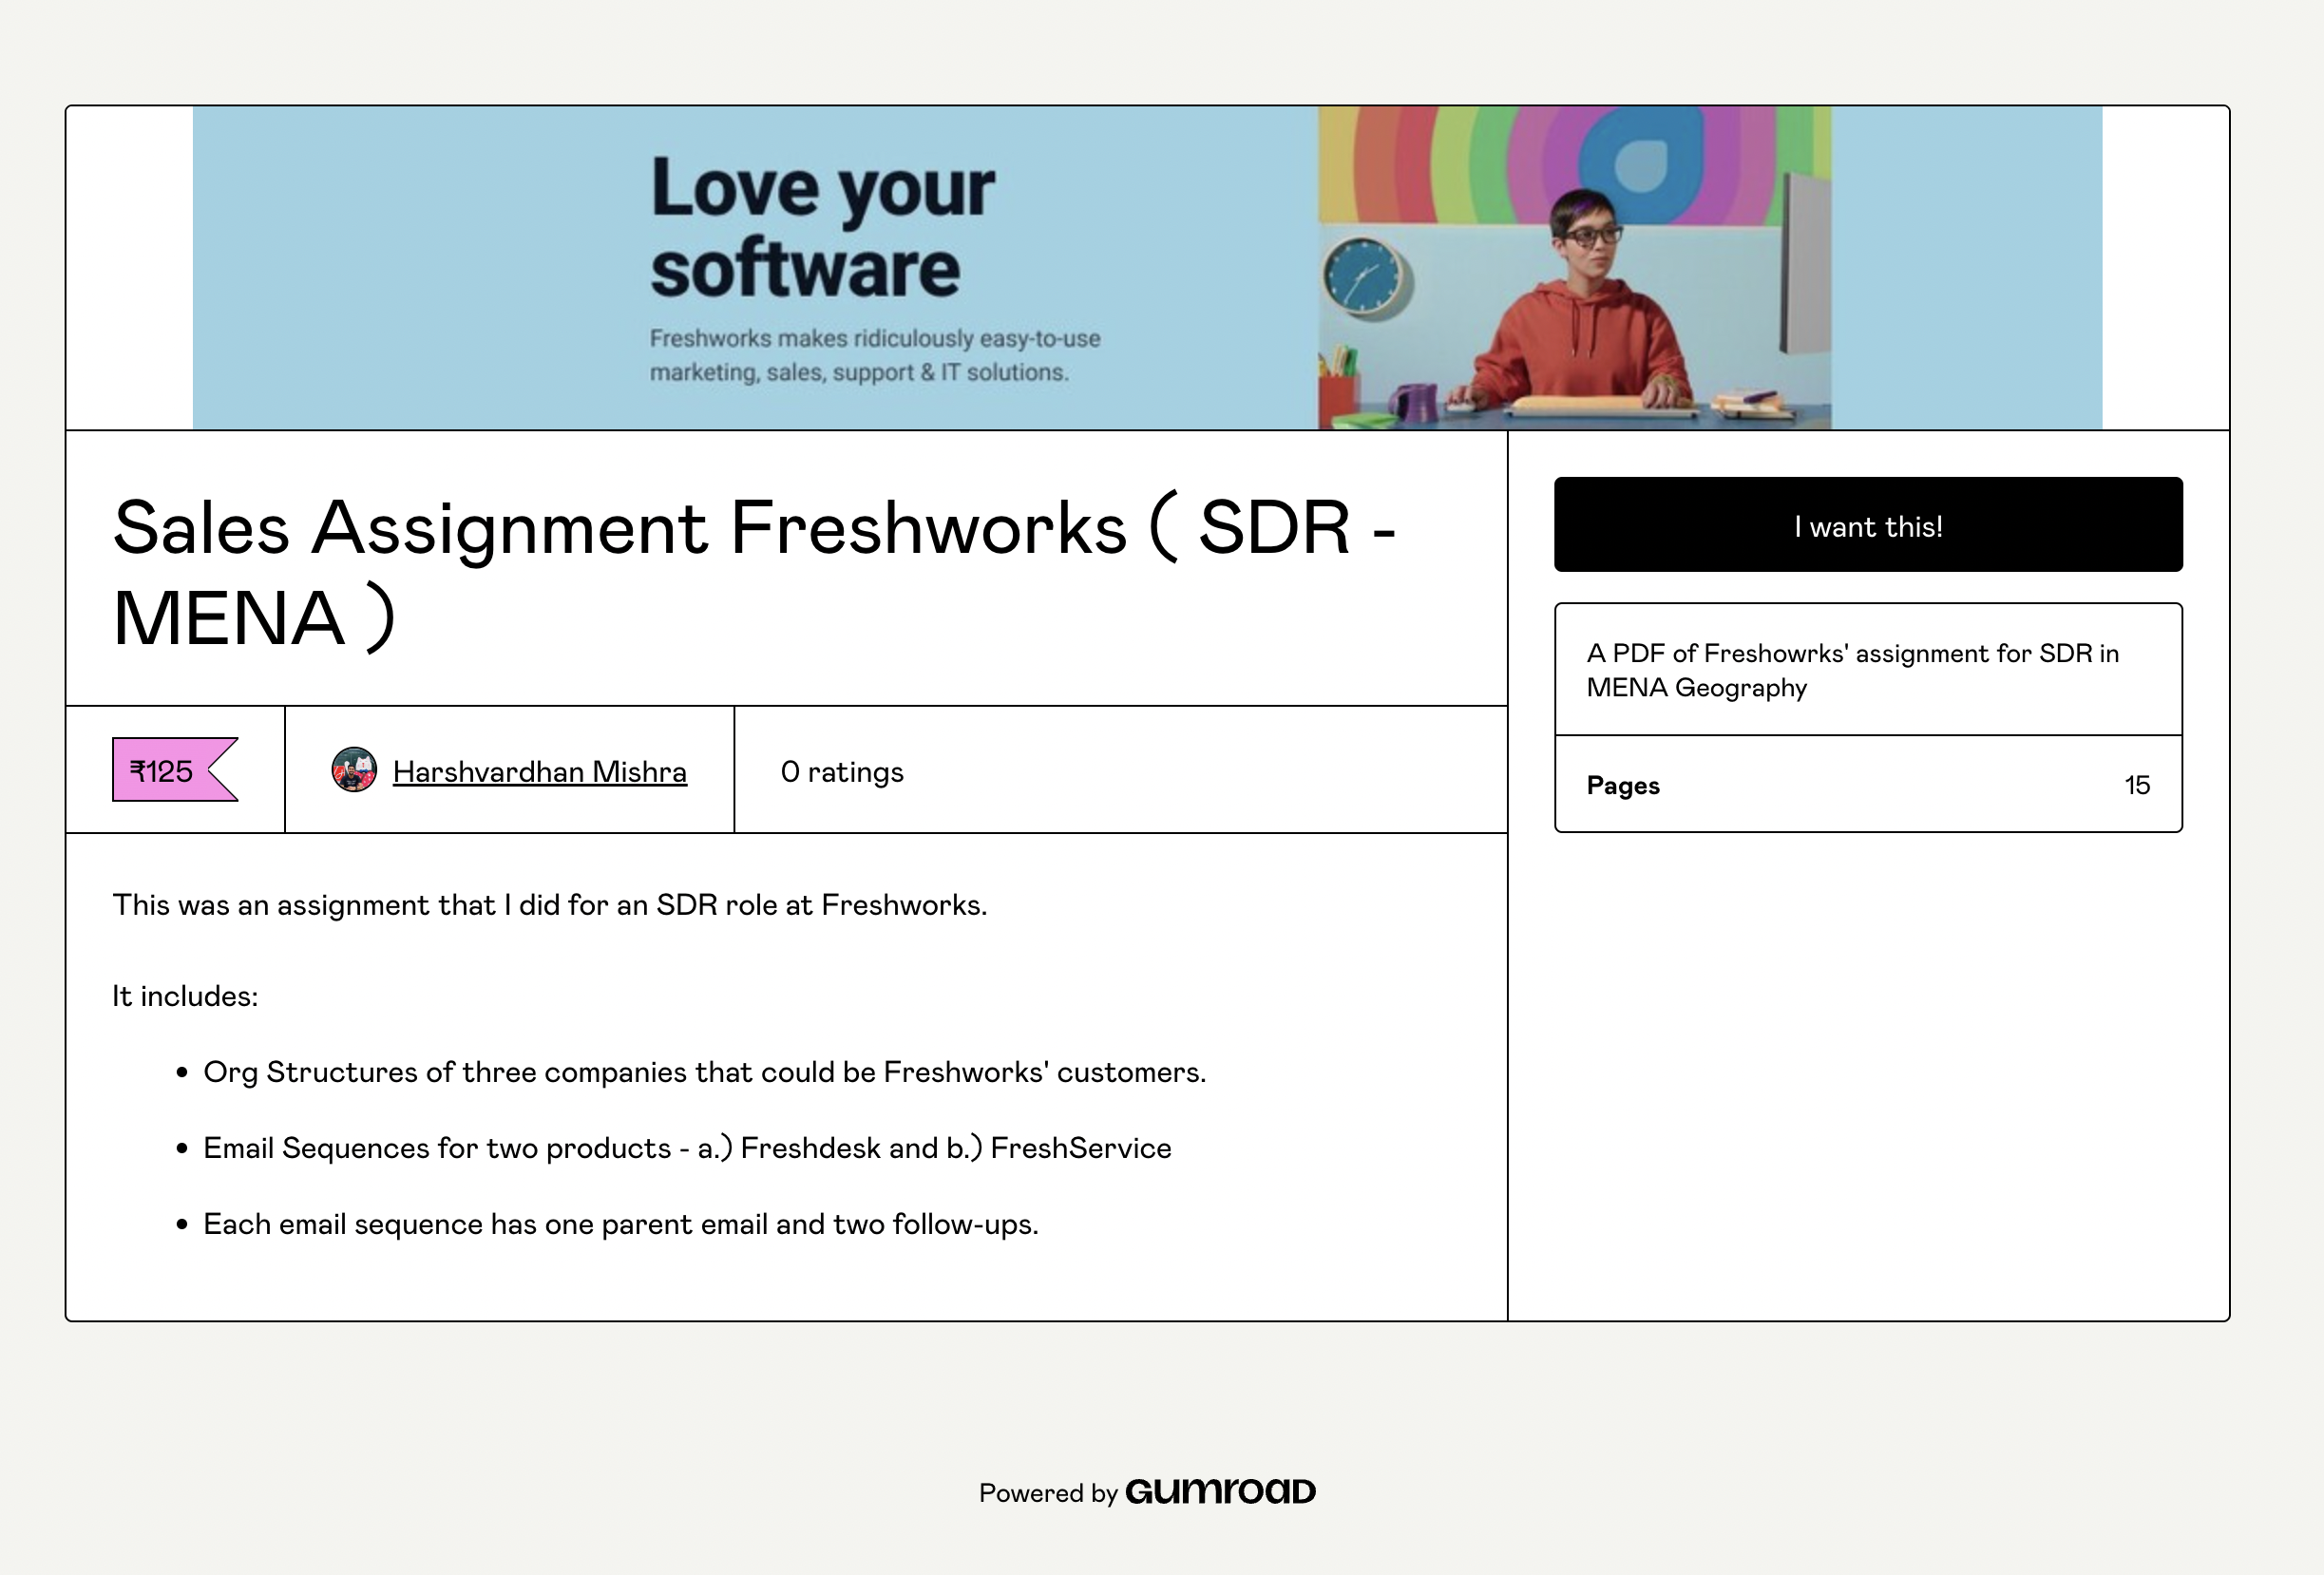Screen dimensions: 2324x1575
Task: Click the "Org Structures of three companies" bullet
Action: coord(704,1072)
